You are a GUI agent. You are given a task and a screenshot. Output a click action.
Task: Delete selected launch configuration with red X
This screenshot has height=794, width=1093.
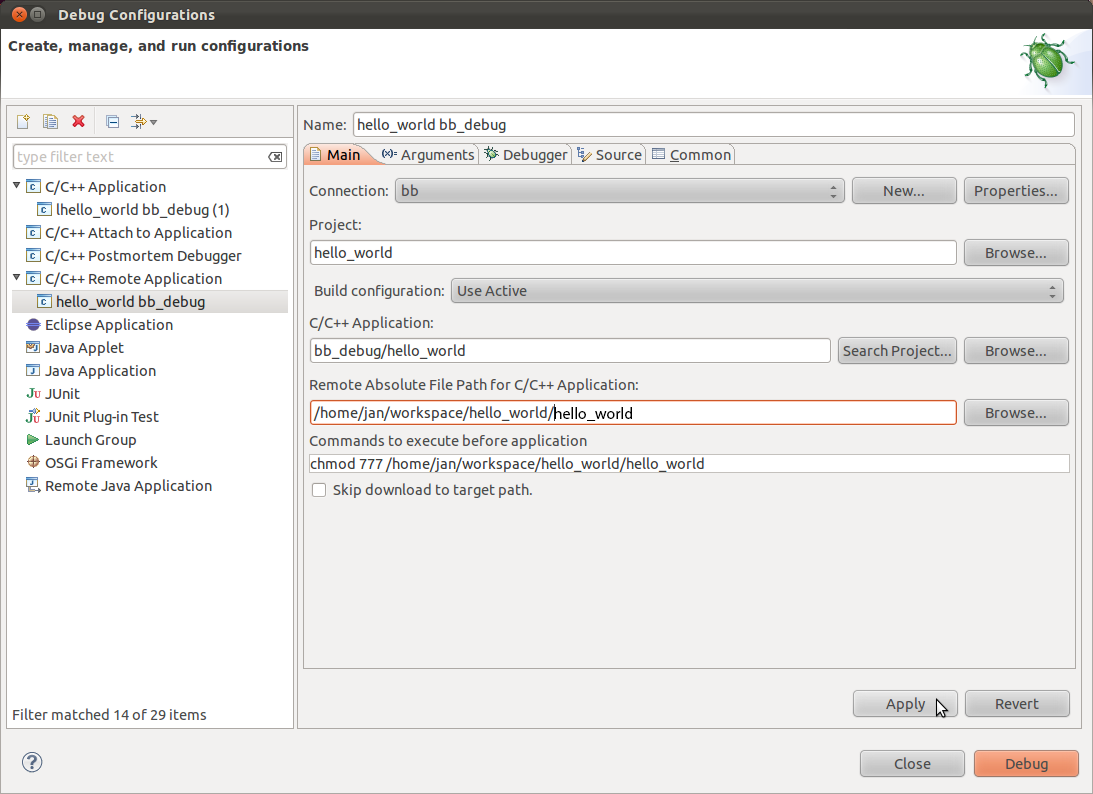tap(78, 121)
